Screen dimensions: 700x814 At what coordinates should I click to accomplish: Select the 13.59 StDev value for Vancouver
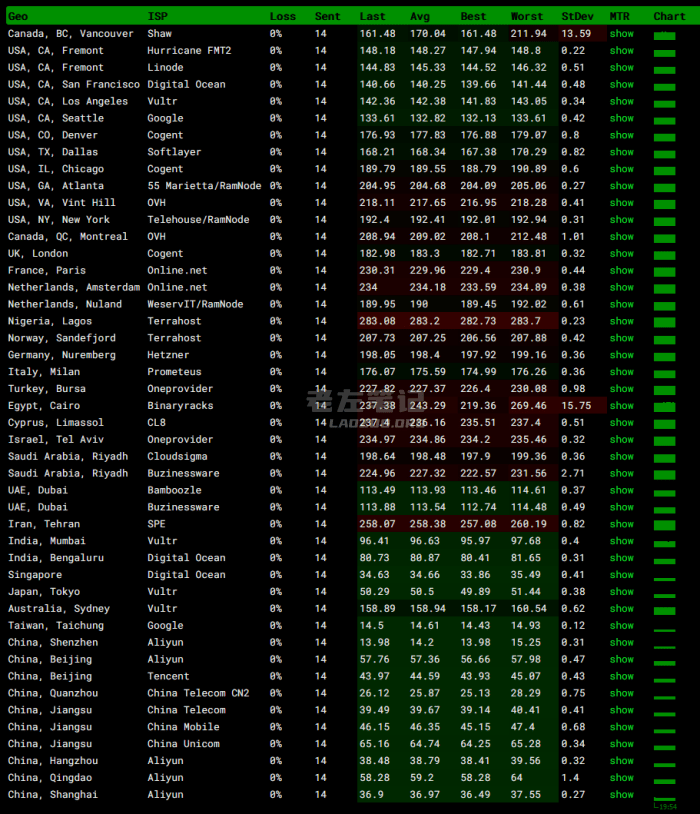[x=576, y=34]
